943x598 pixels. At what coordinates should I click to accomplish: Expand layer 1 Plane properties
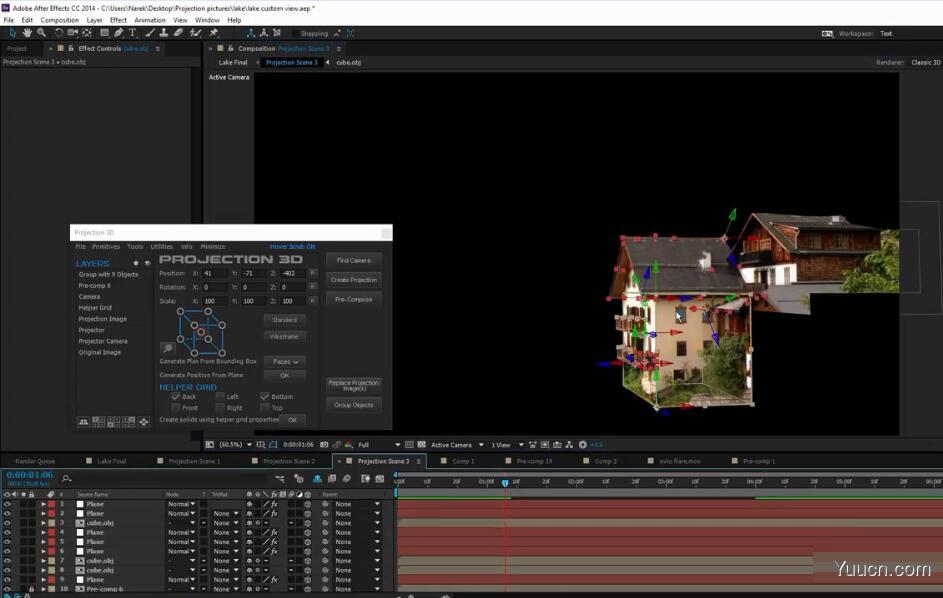[x=43, y=504]
